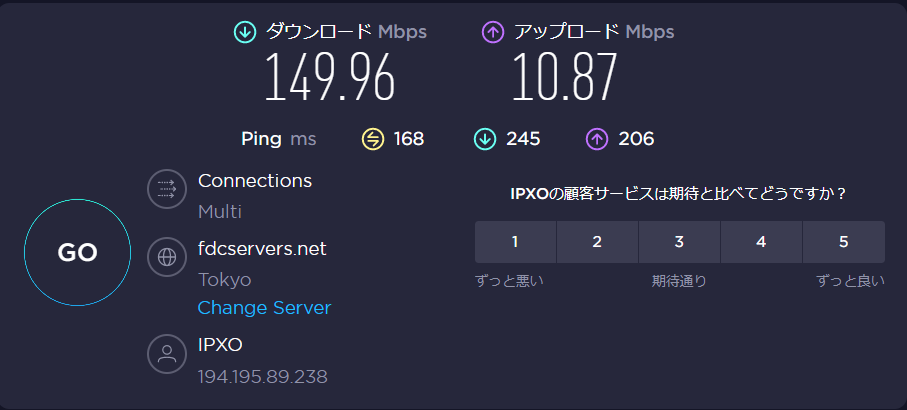Select rating 3 for IPXO survey
907x410 pixels.
coord(679,242)
